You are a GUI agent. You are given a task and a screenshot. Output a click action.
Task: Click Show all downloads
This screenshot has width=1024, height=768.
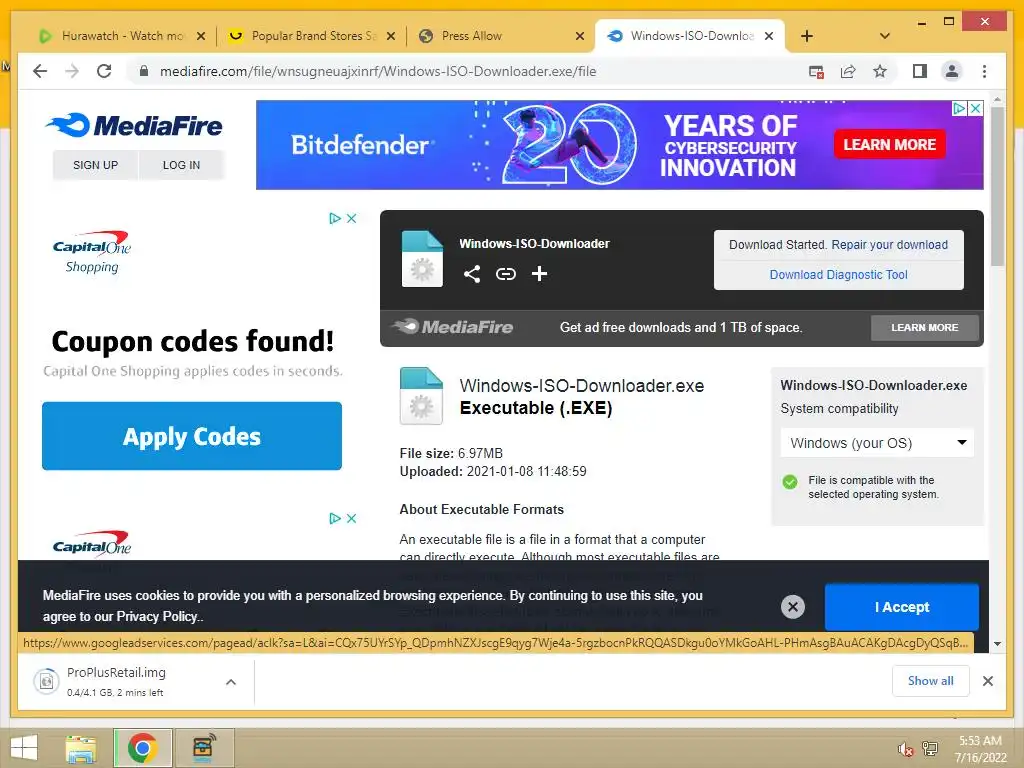pos(931,681)
